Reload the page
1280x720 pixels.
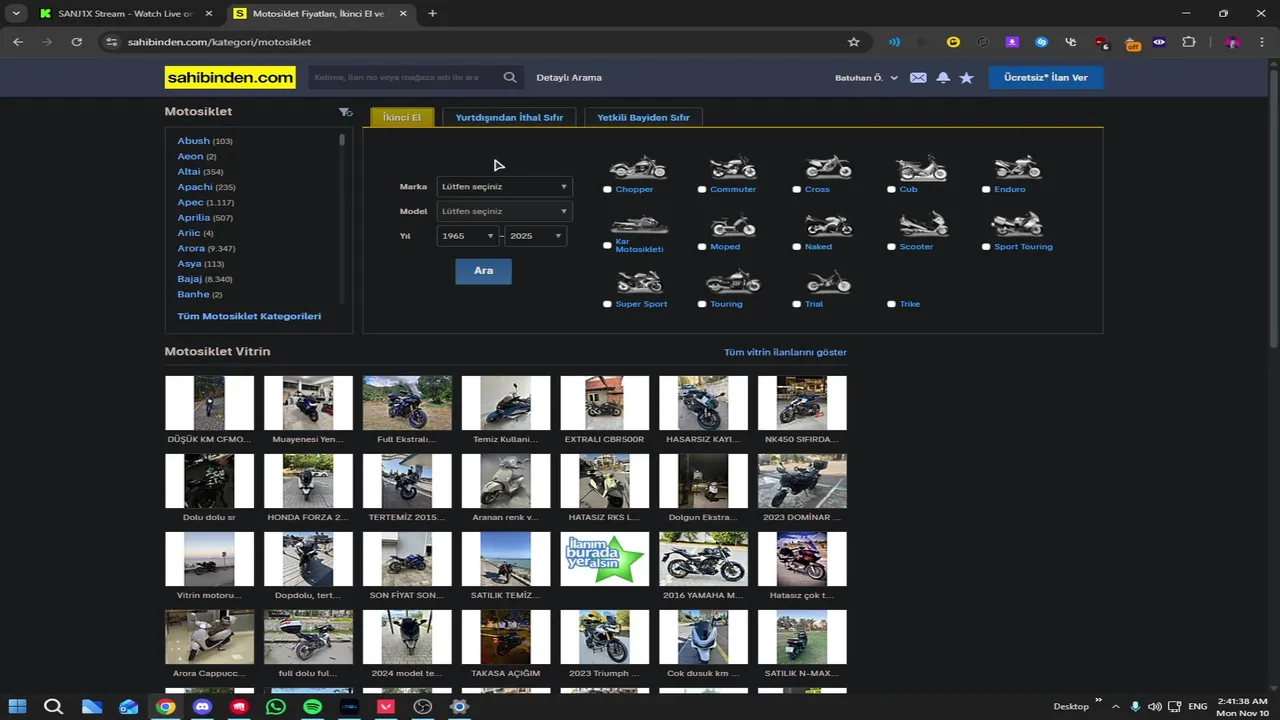pos(76,42)
